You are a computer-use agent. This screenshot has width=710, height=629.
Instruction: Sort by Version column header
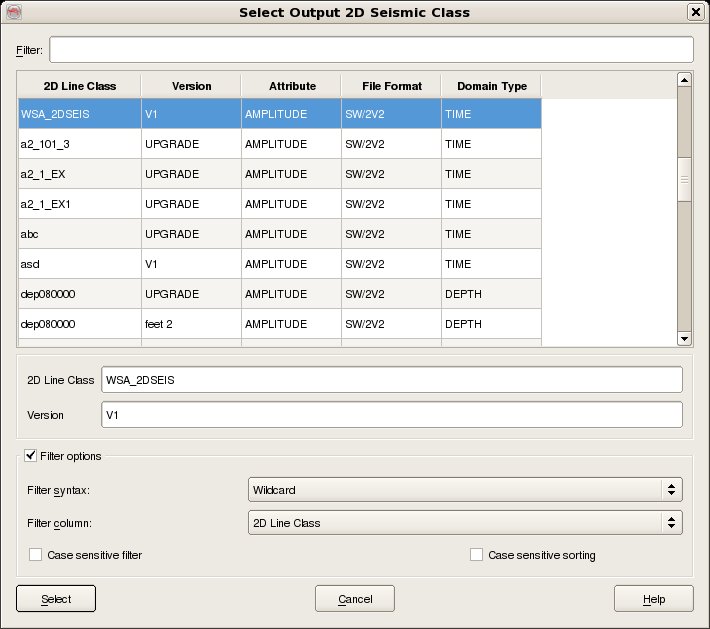coord(191,86)
